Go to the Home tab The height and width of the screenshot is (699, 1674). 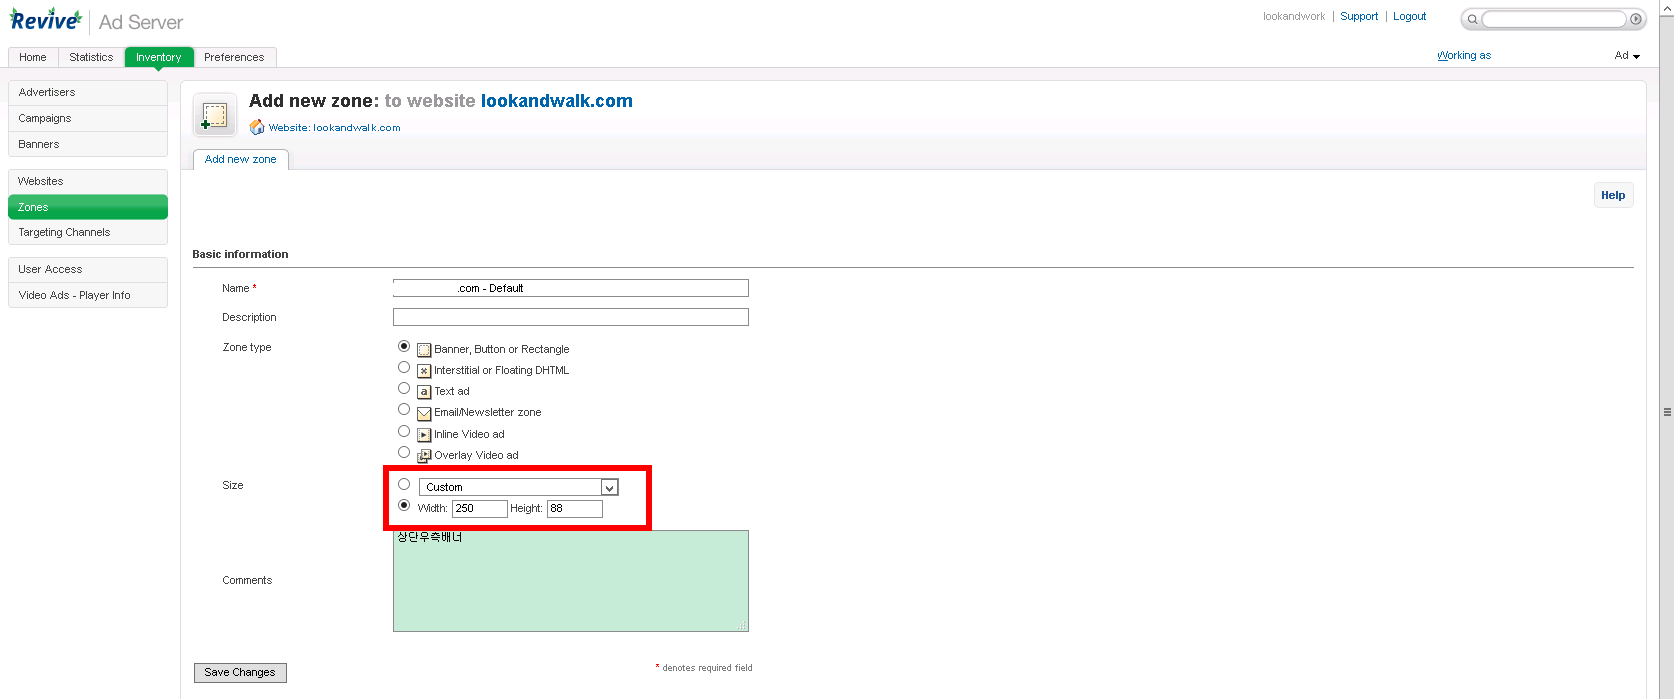coord(33,57)
